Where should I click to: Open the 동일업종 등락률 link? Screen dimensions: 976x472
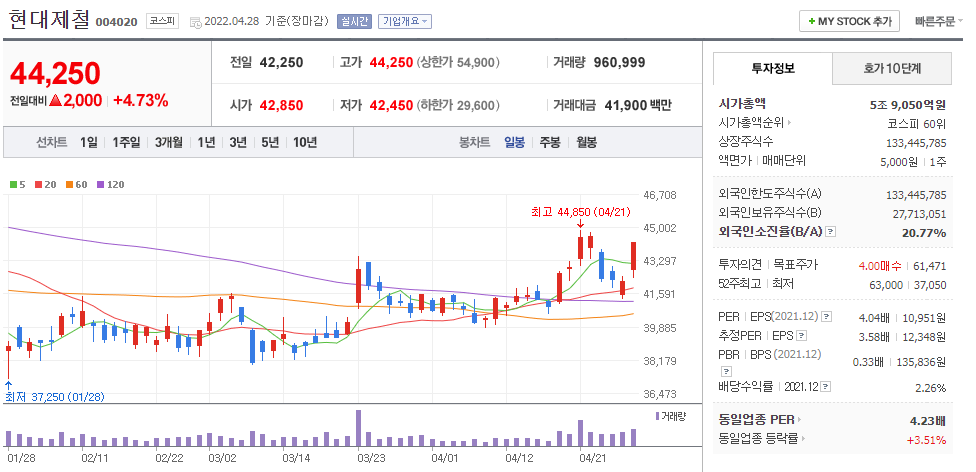pyautogui.click(x=758, y=439)
